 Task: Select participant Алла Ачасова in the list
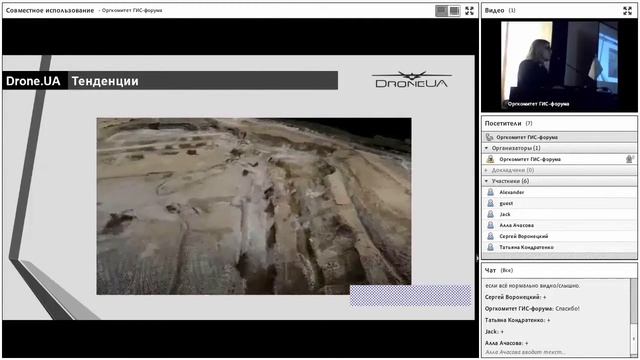point(559,225)
